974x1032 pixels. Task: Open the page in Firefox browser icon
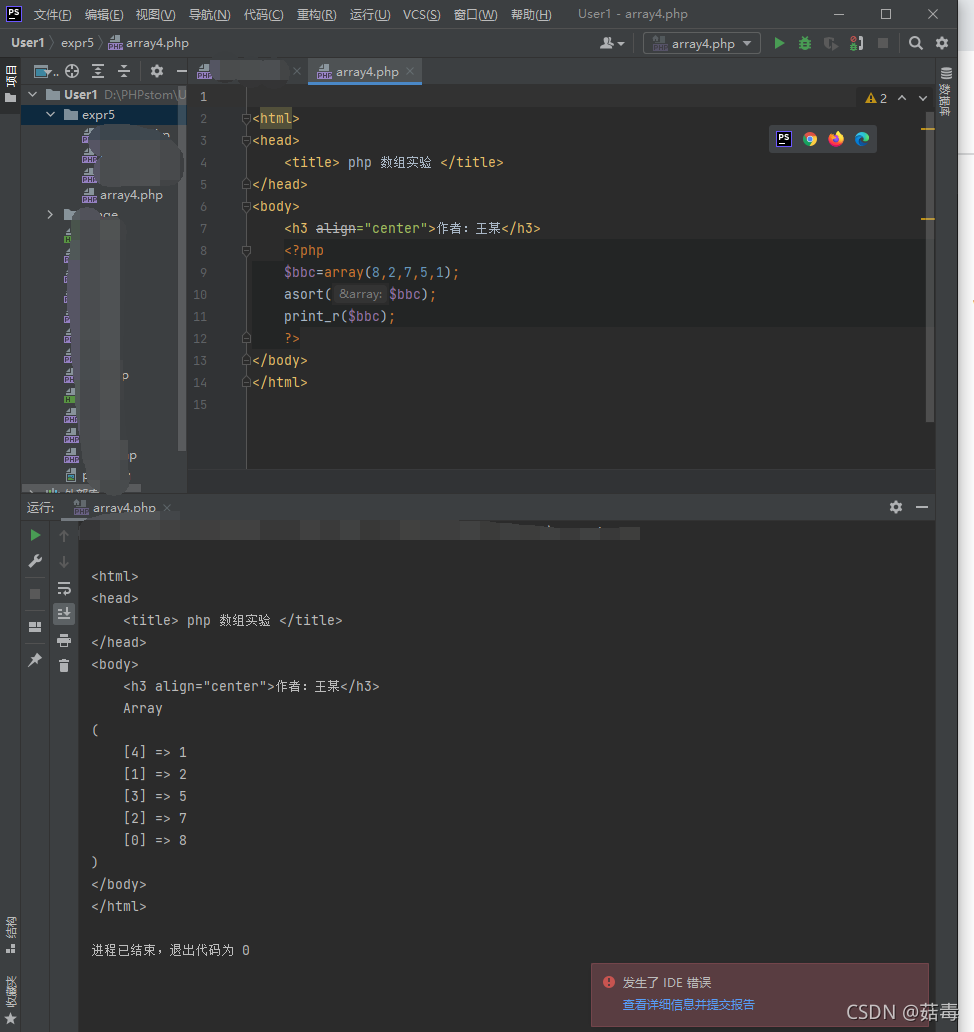coord(836,139)
